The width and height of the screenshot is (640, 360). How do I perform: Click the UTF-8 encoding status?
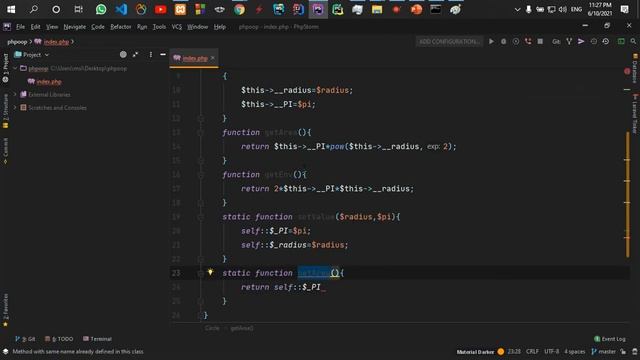tap(551, 352)
